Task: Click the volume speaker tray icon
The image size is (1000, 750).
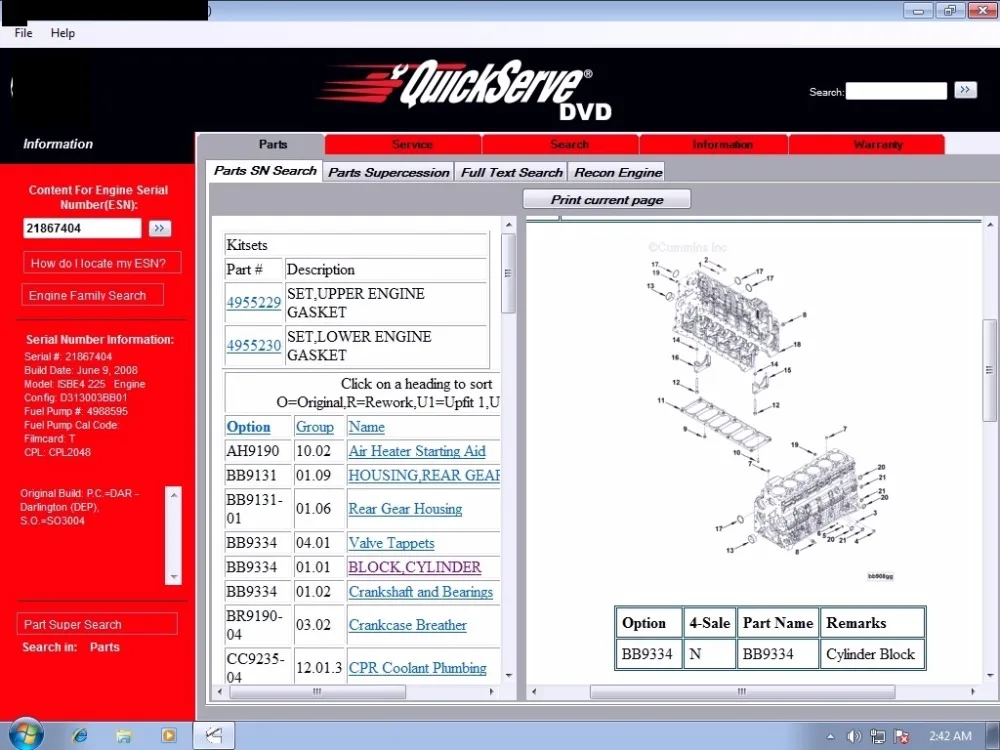Action: click(x=853, y=737)
